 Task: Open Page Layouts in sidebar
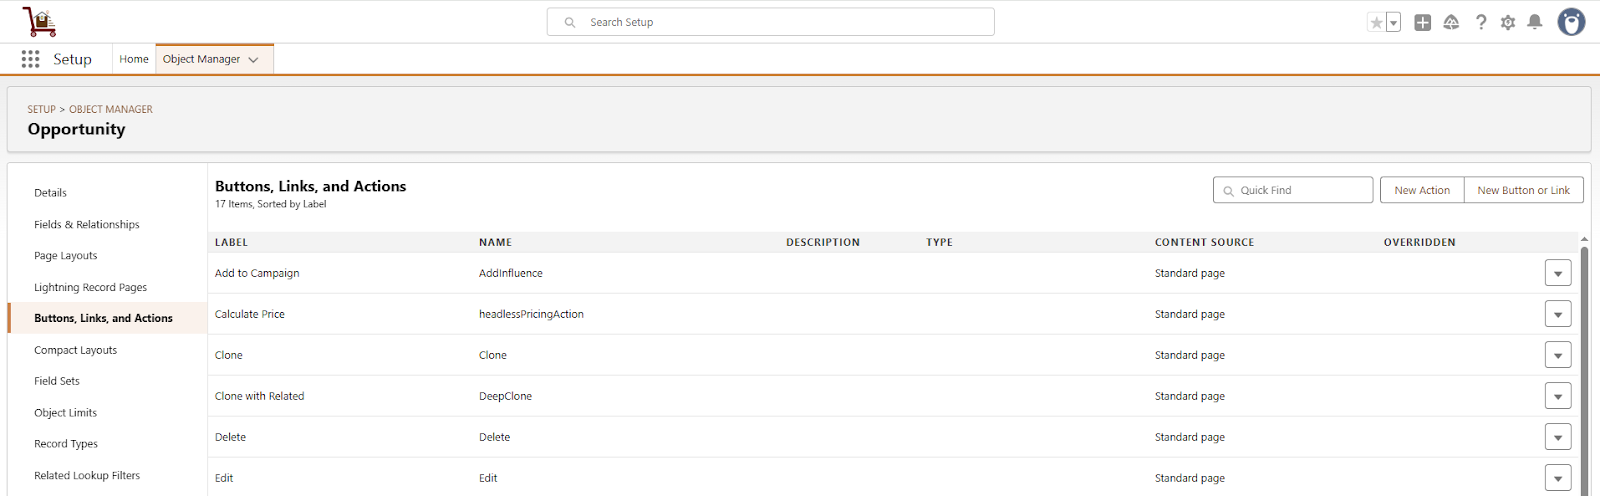66,255
